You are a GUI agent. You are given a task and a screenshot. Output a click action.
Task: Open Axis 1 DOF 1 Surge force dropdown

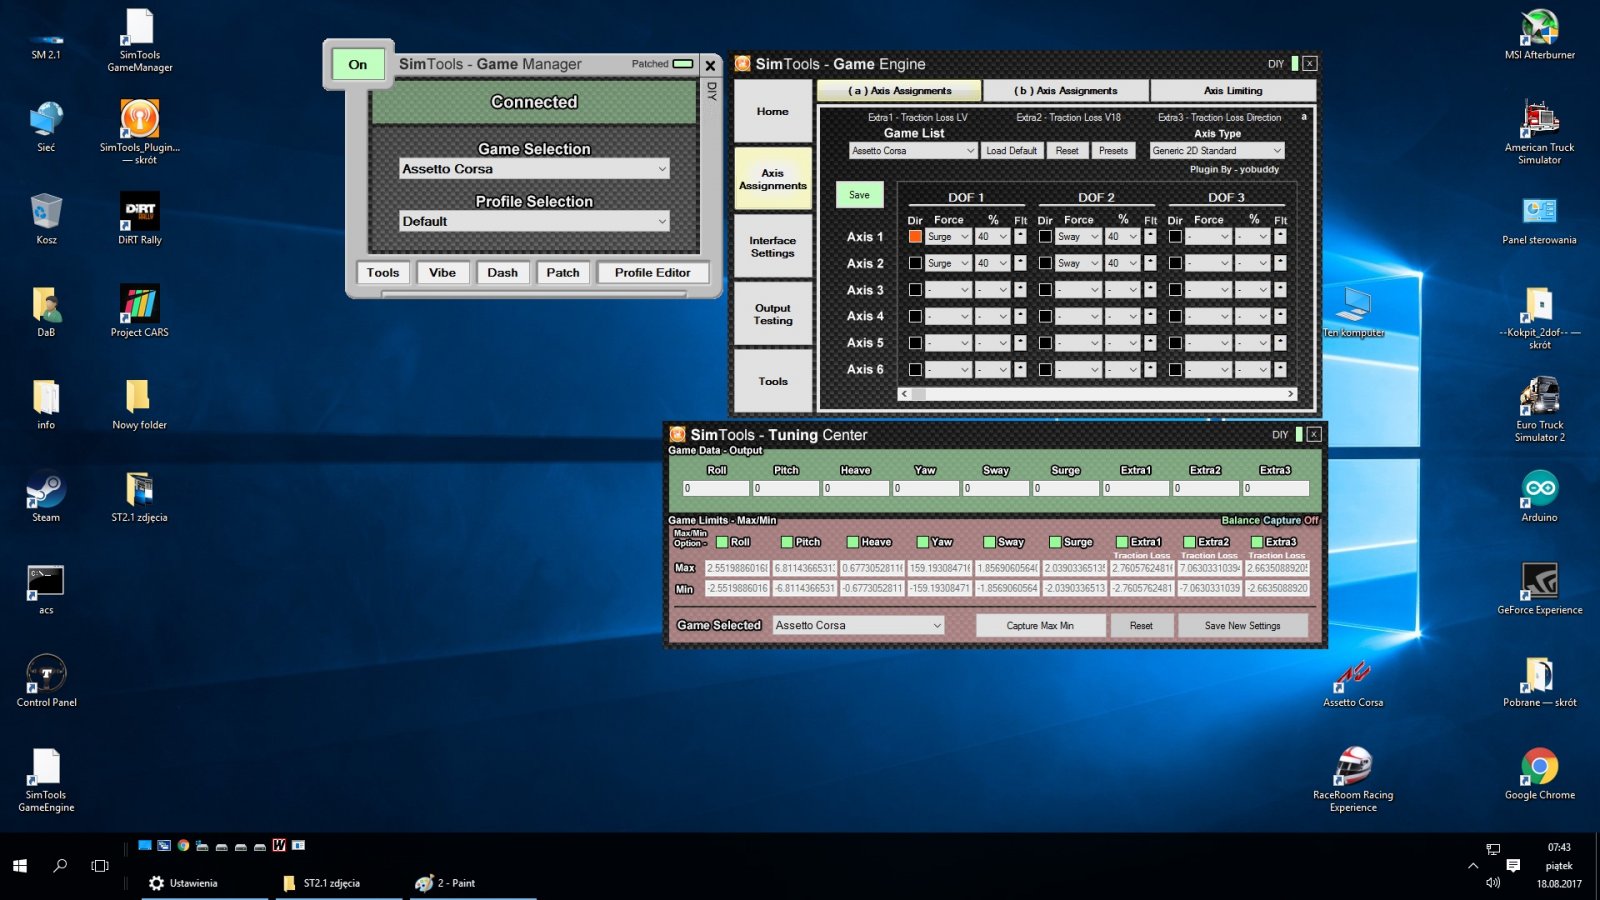tap(948, 237)
